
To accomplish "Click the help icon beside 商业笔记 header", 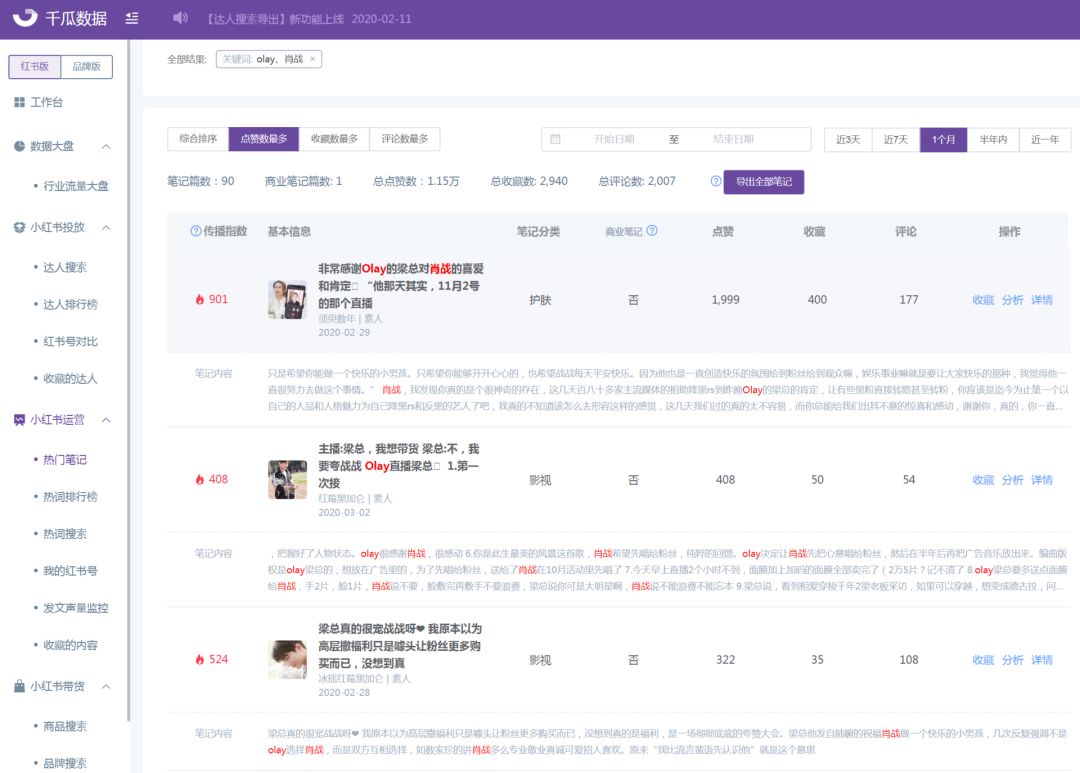I will [x=652, y=231].
